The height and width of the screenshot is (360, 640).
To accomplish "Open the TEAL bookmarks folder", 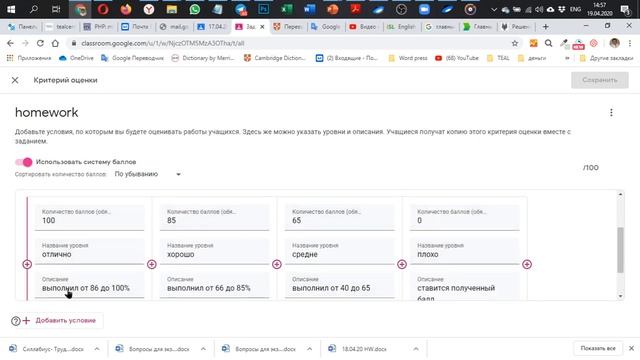I will pyautogui.click(x=498, y=58).
